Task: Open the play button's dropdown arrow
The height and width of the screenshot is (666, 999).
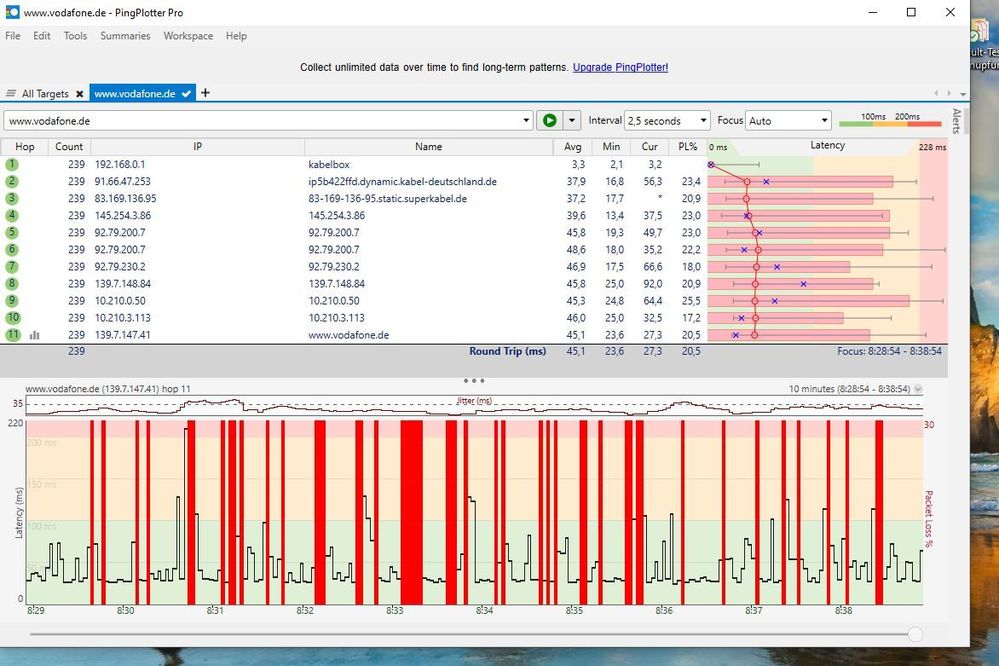Action: (x=572, y=119)
